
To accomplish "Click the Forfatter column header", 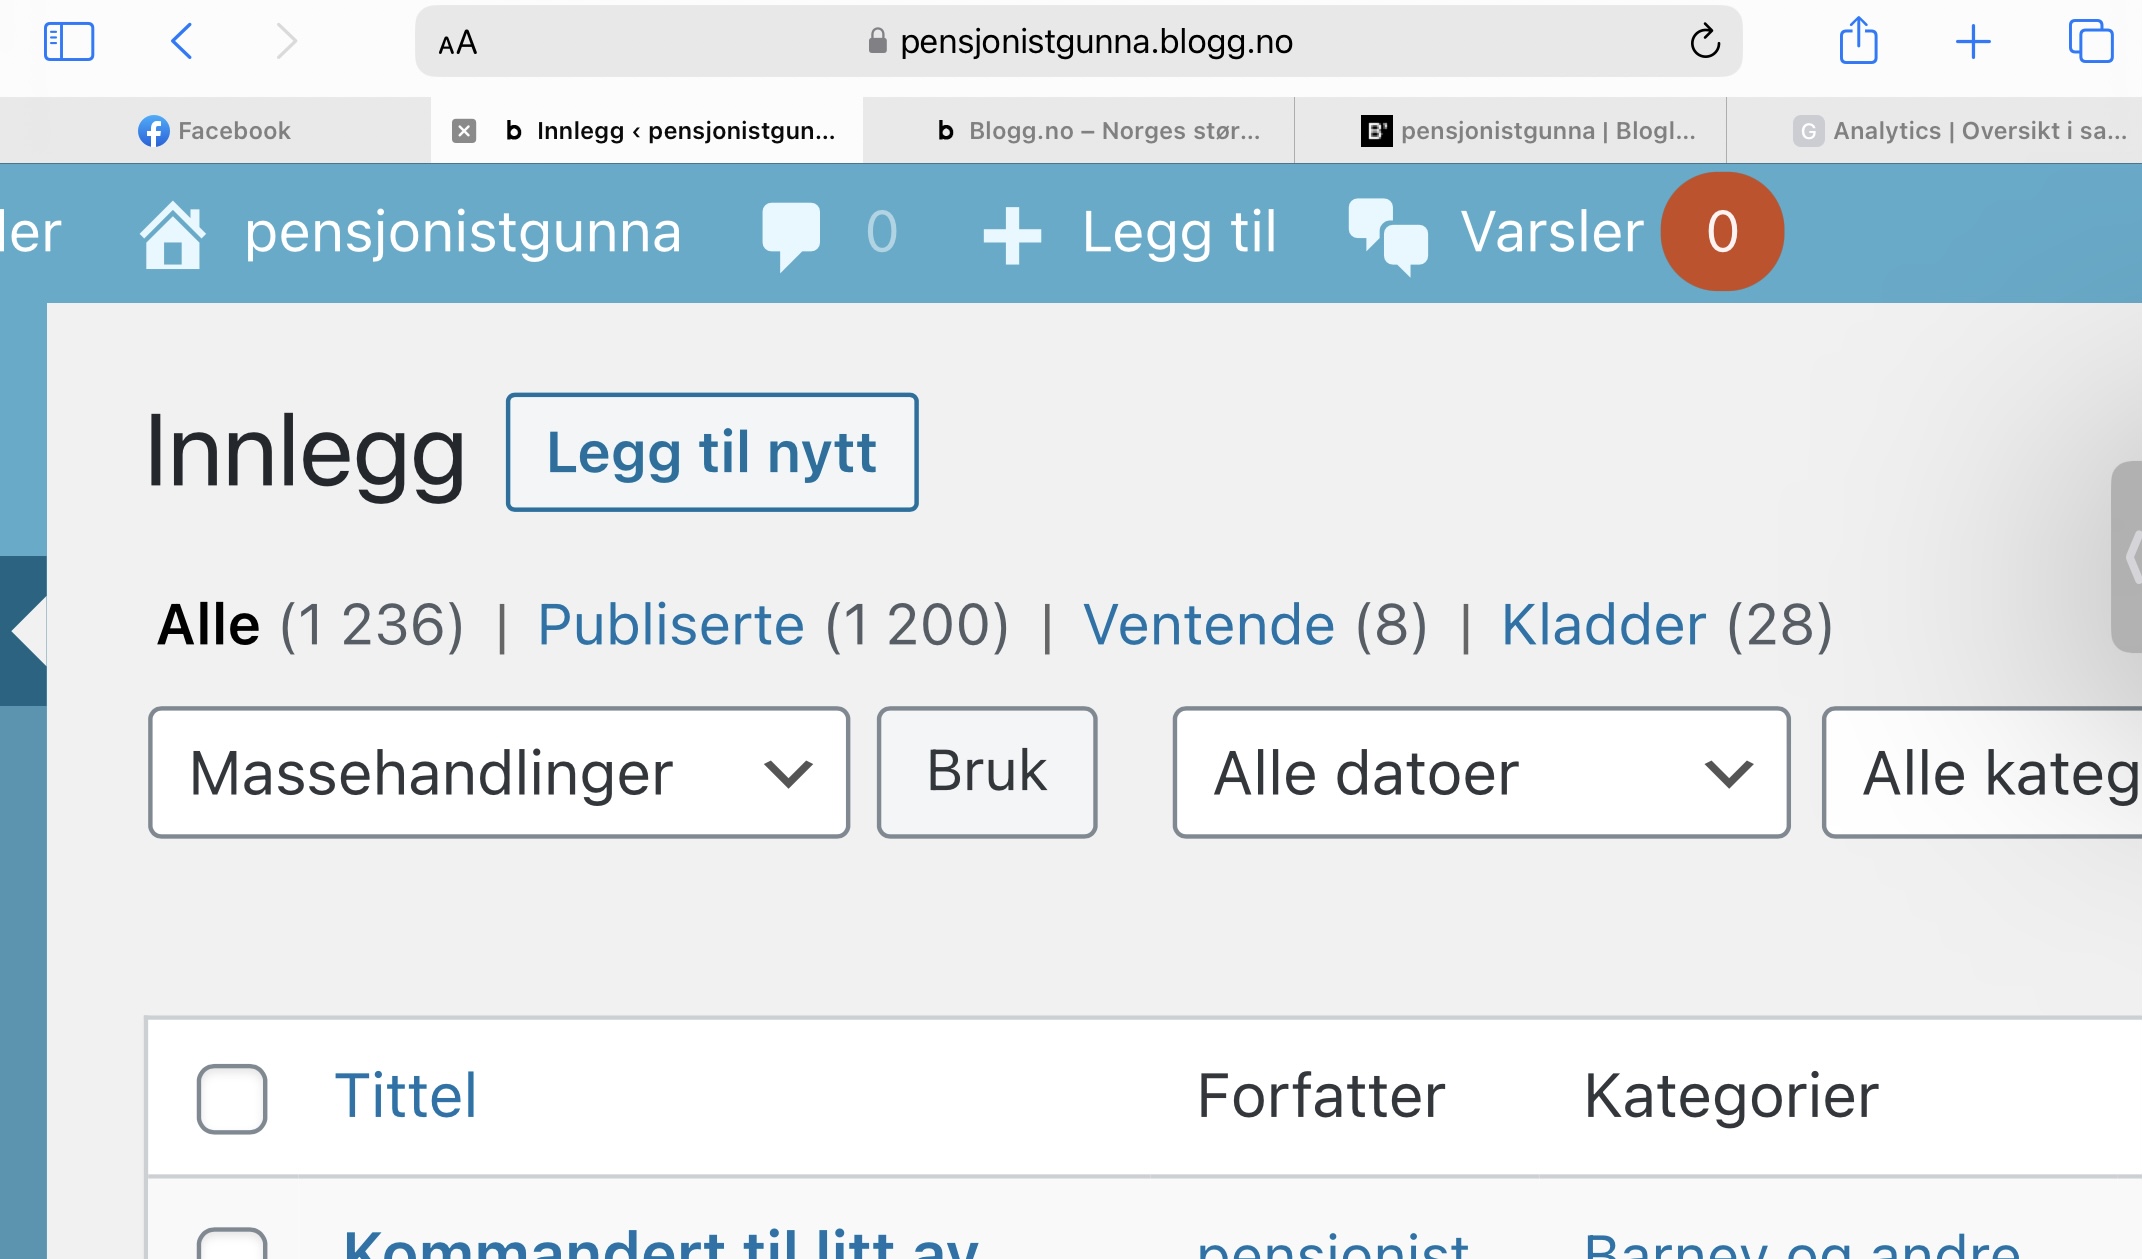I will point(1321,1096).
